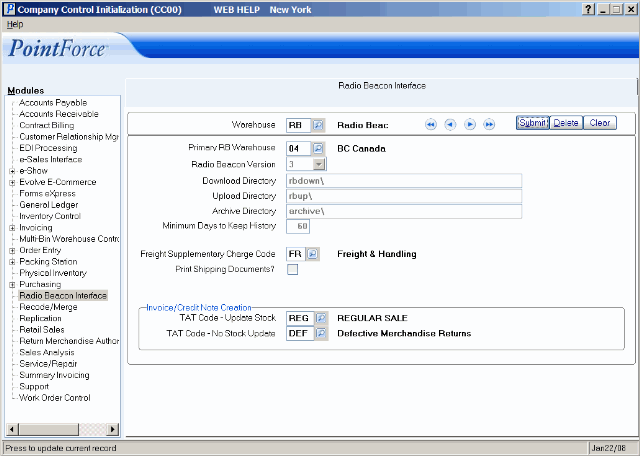Image resolution: width=640 pixels, height=456 pixels.
Task: Click the Submit button
Action: (533, 123)
